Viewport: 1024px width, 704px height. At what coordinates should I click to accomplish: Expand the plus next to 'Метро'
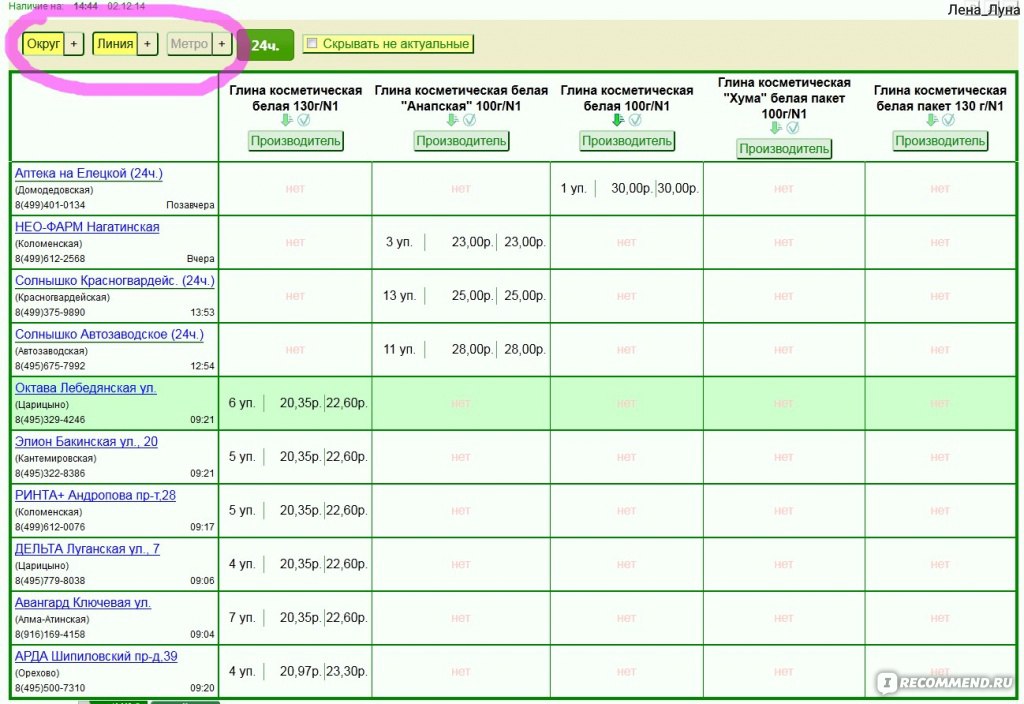click(x=222, y=44)
